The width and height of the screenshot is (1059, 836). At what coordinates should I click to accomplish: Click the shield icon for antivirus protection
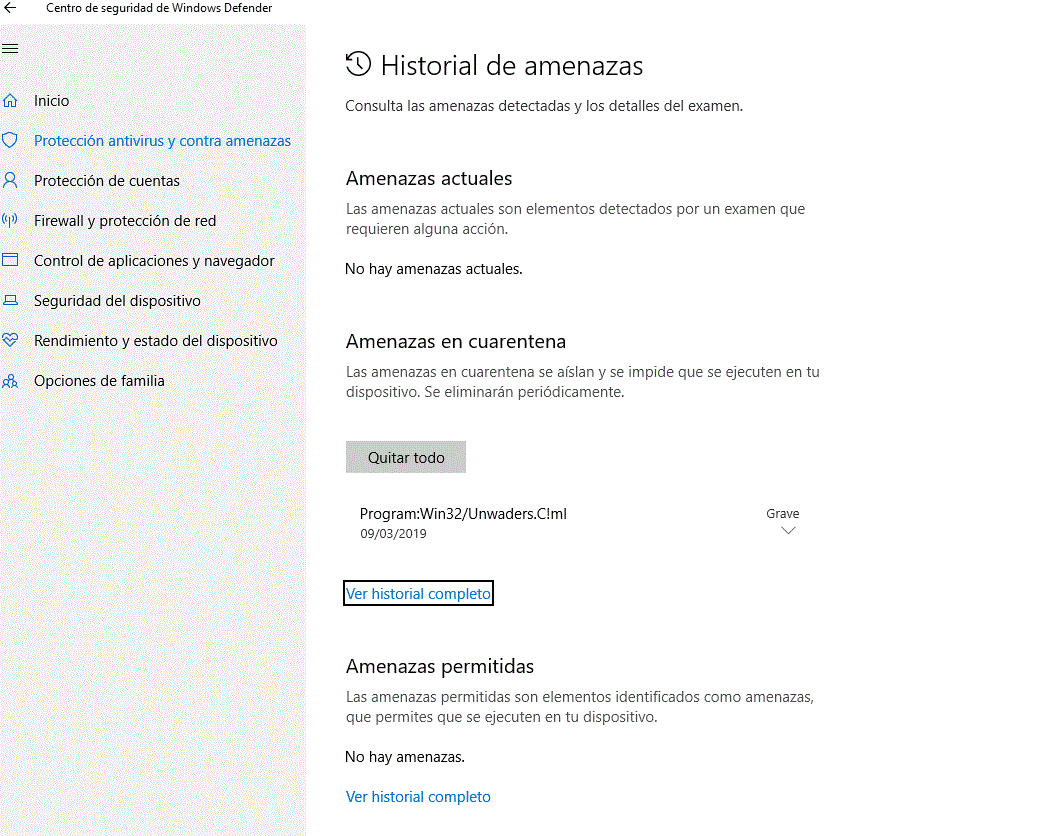tap(11, 141)
